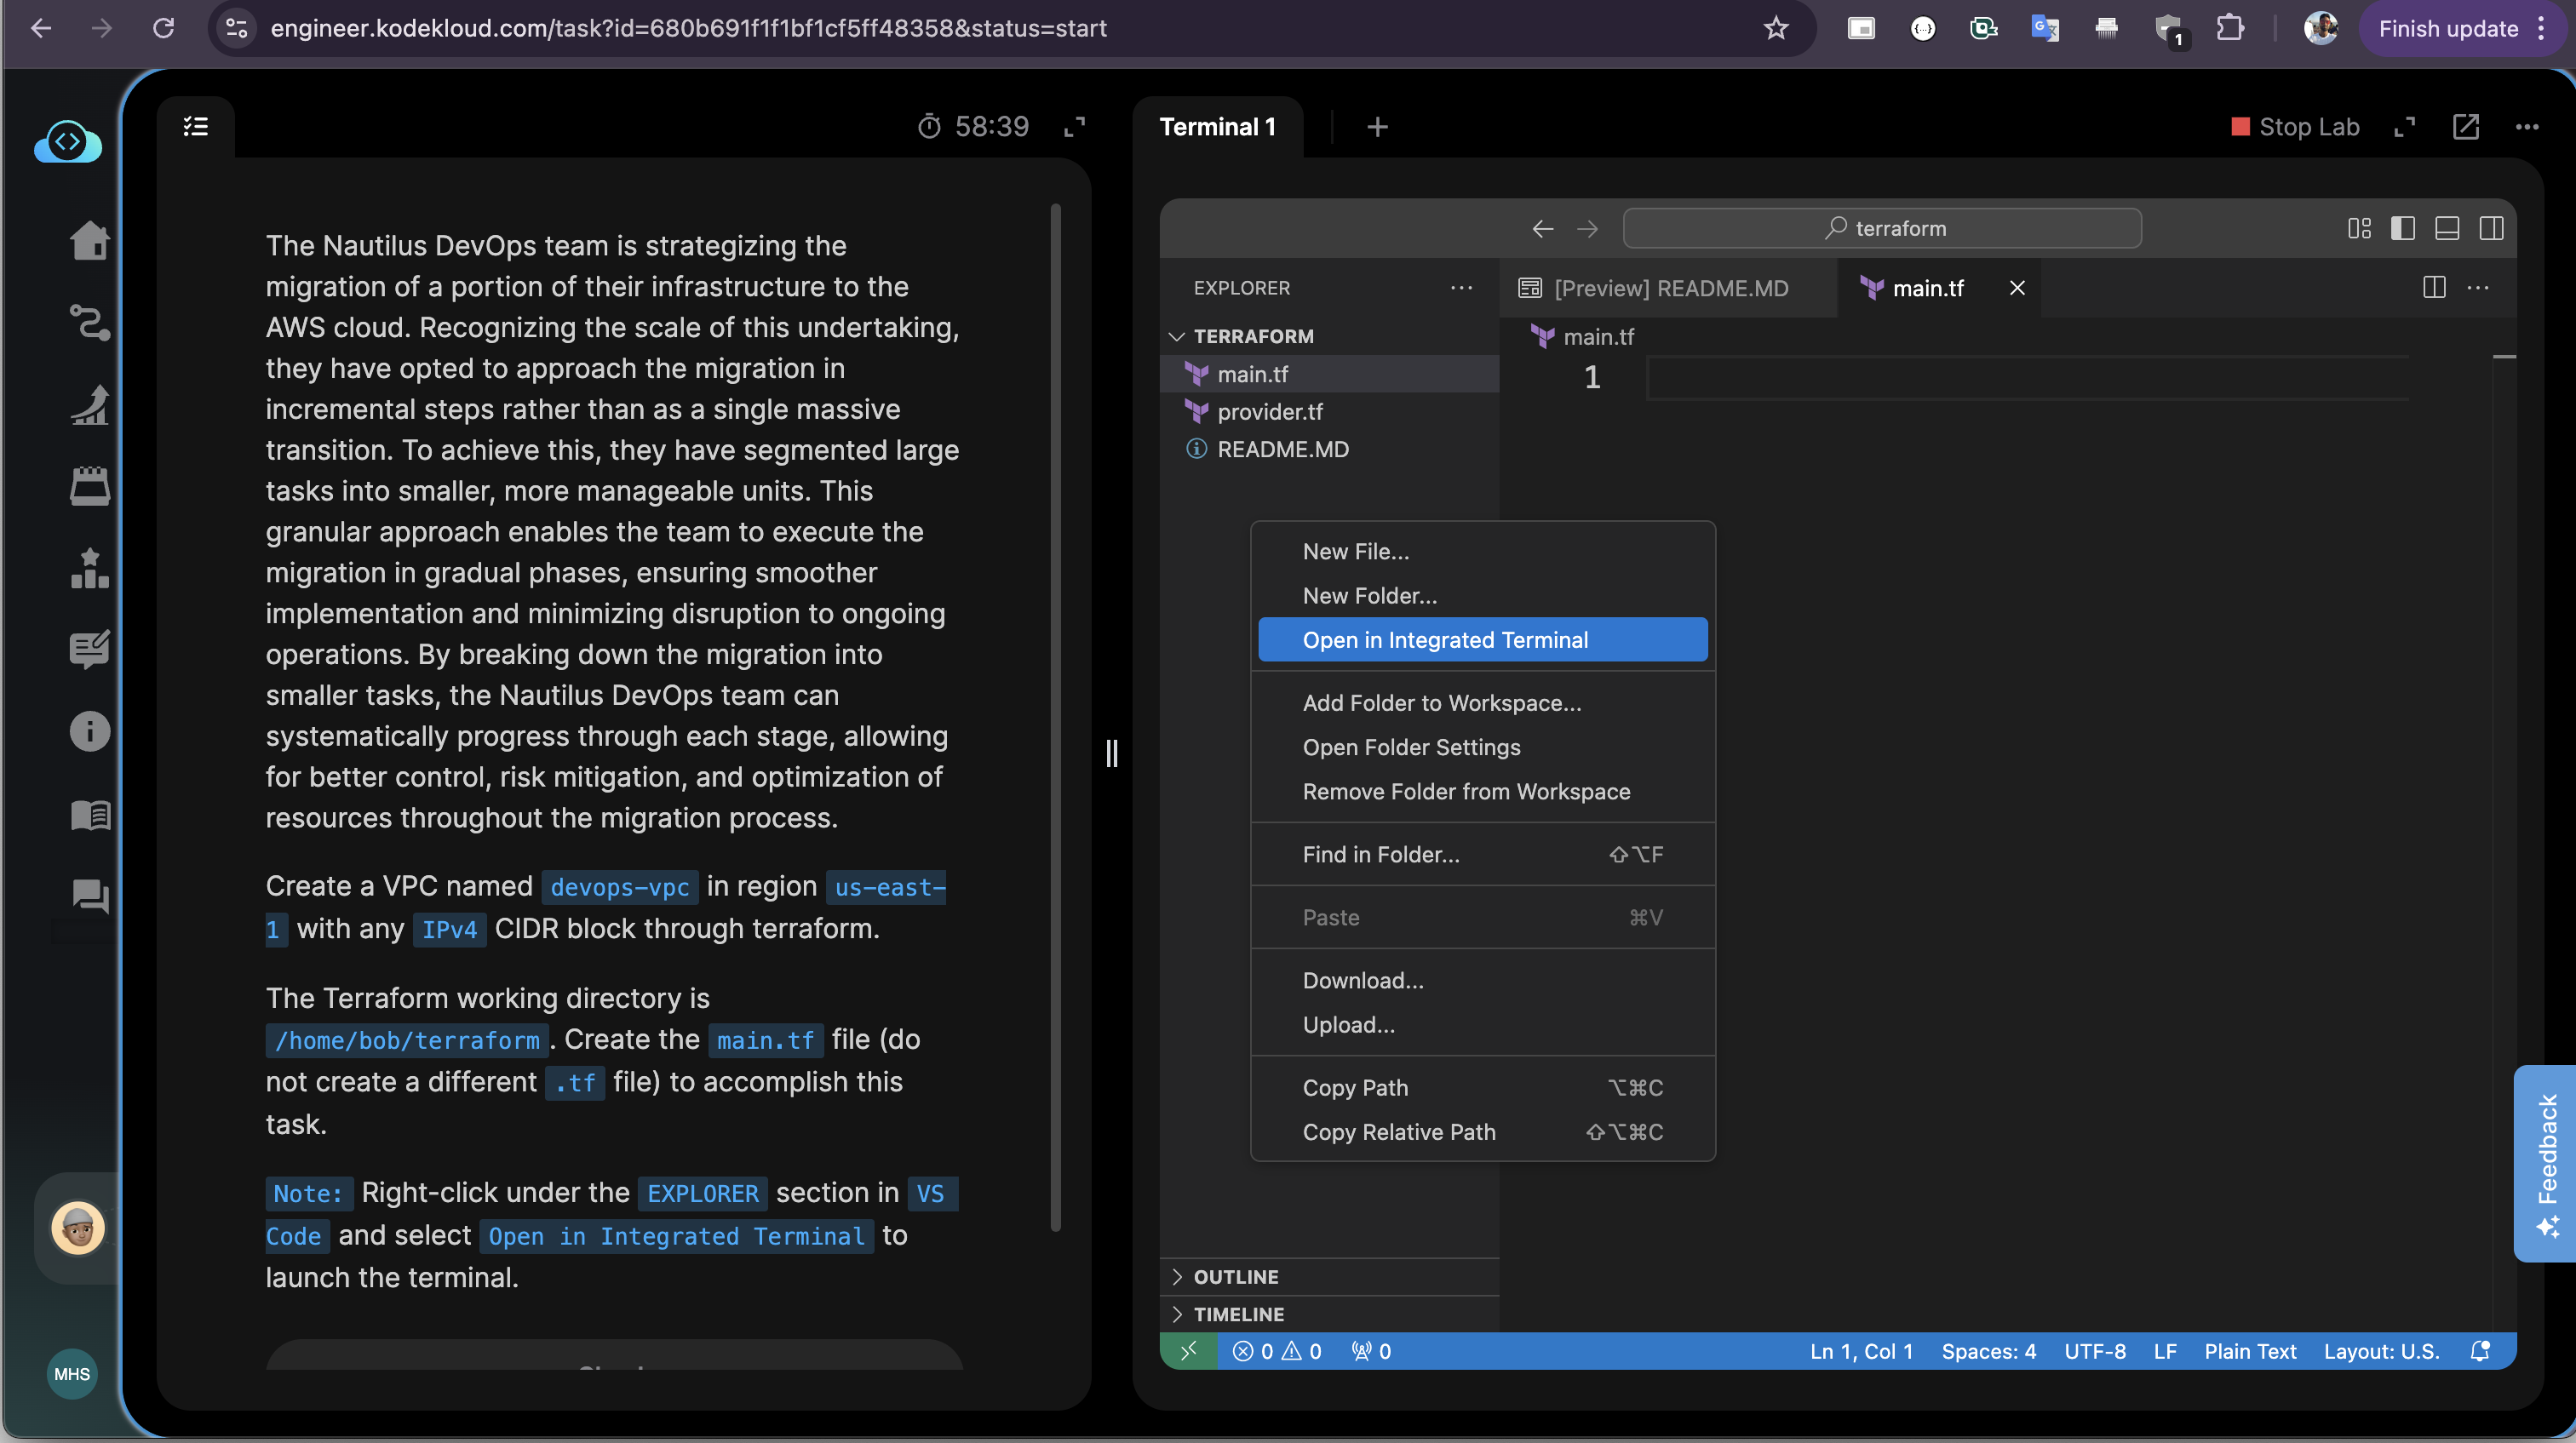This screenshot has height=1443, width=2576.
Task: Toggle primary side bar visibility
Action: [2403, 229]
